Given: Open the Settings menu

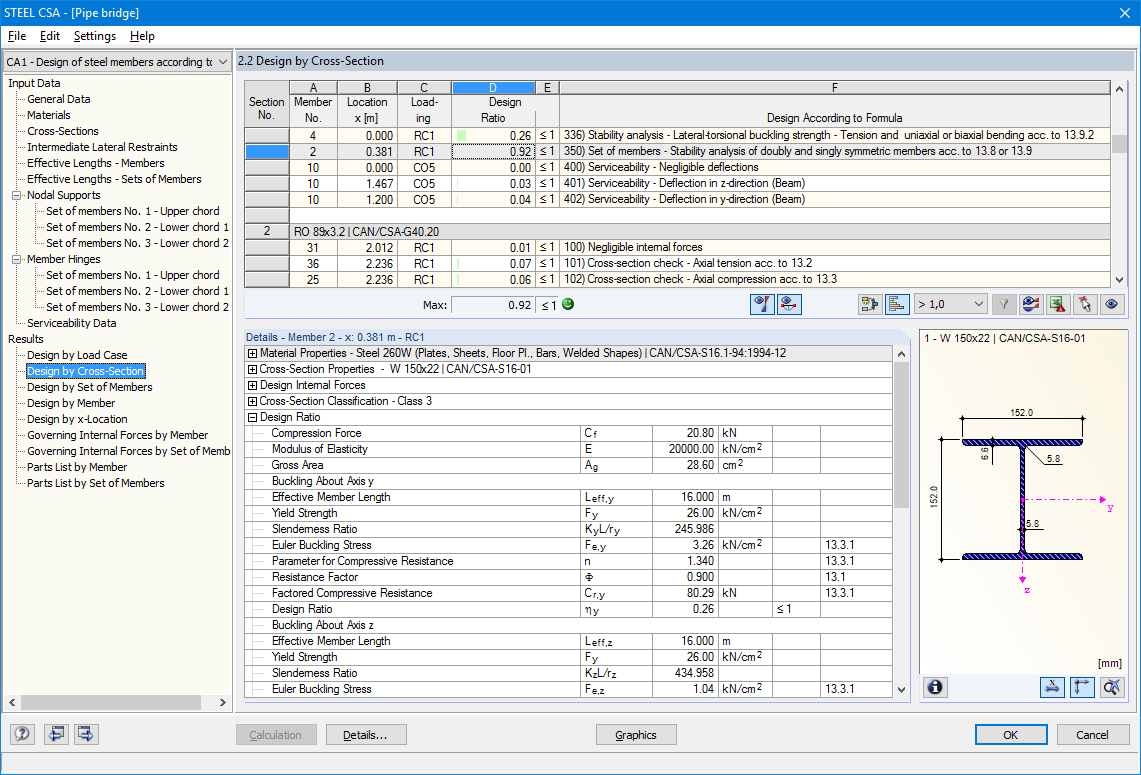Looking at the screenshot, I should click(x=94, y=35).
